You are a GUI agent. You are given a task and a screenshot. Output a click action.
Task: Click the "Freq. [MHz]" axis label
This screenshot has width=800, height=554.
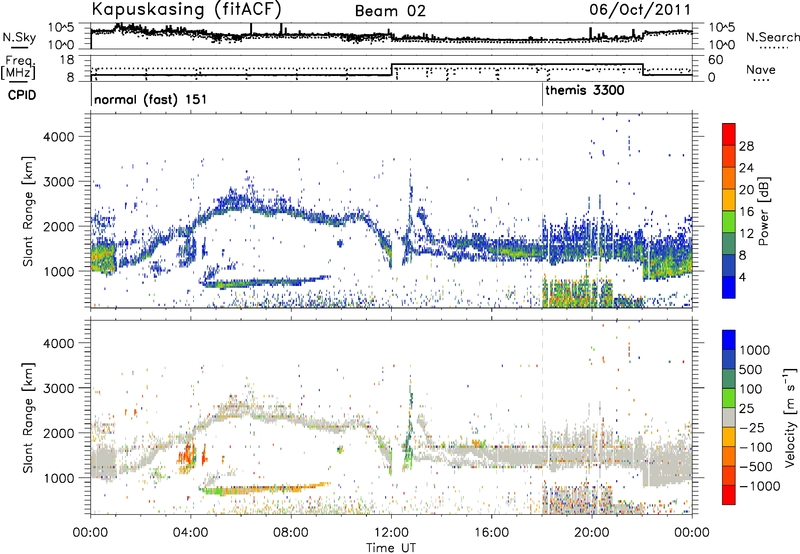point(20,67)
